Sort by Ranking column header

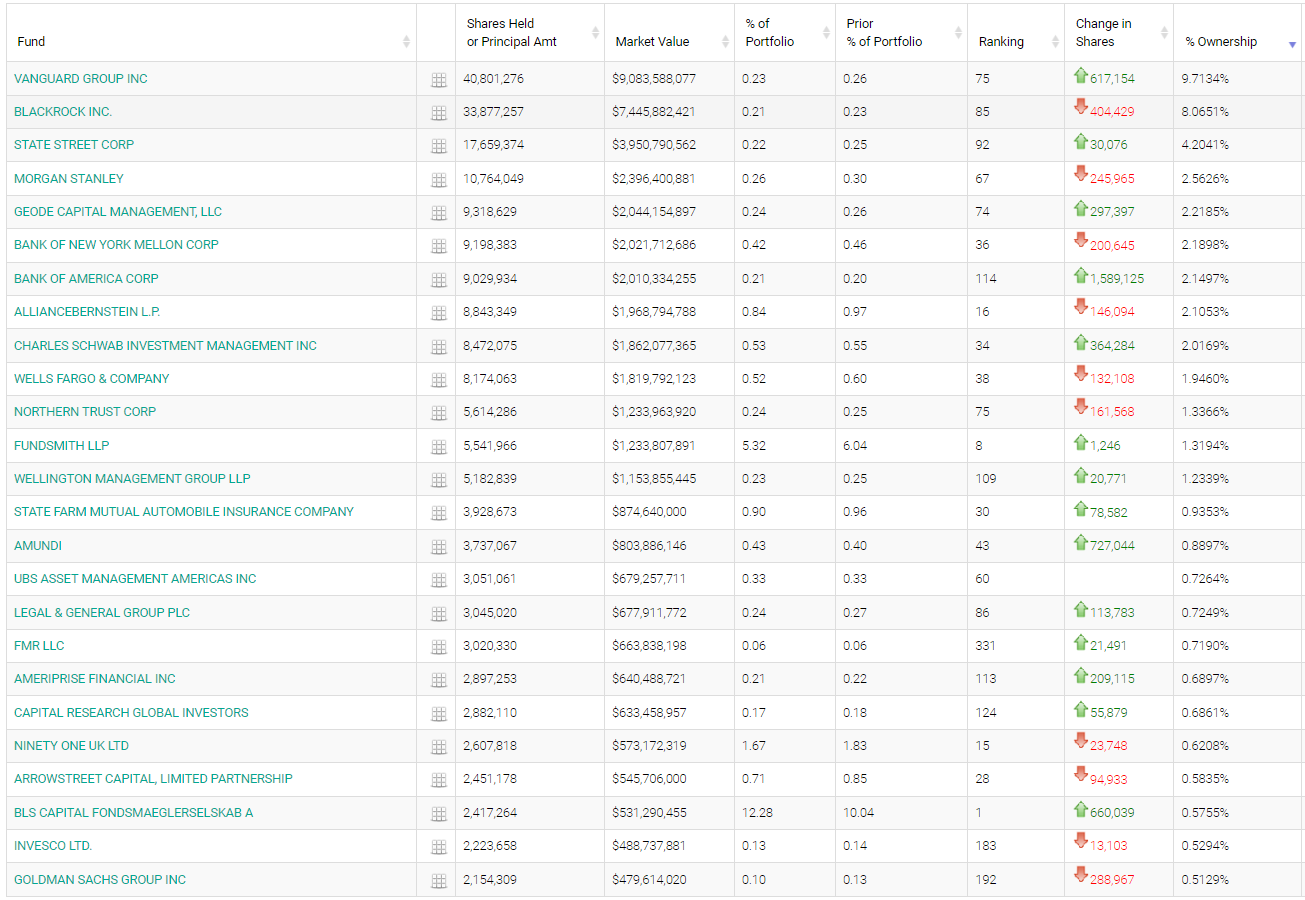[x=1016, y=33]
